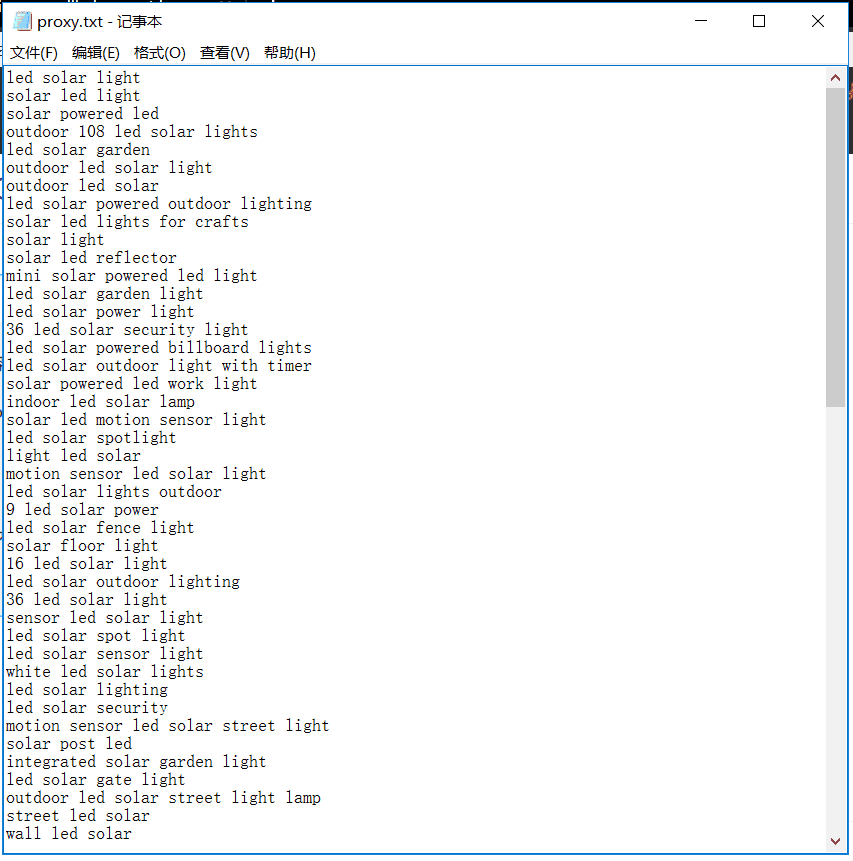Click line 'integrated solar garden light'
The image size is (853, 861).
(136, 762)
